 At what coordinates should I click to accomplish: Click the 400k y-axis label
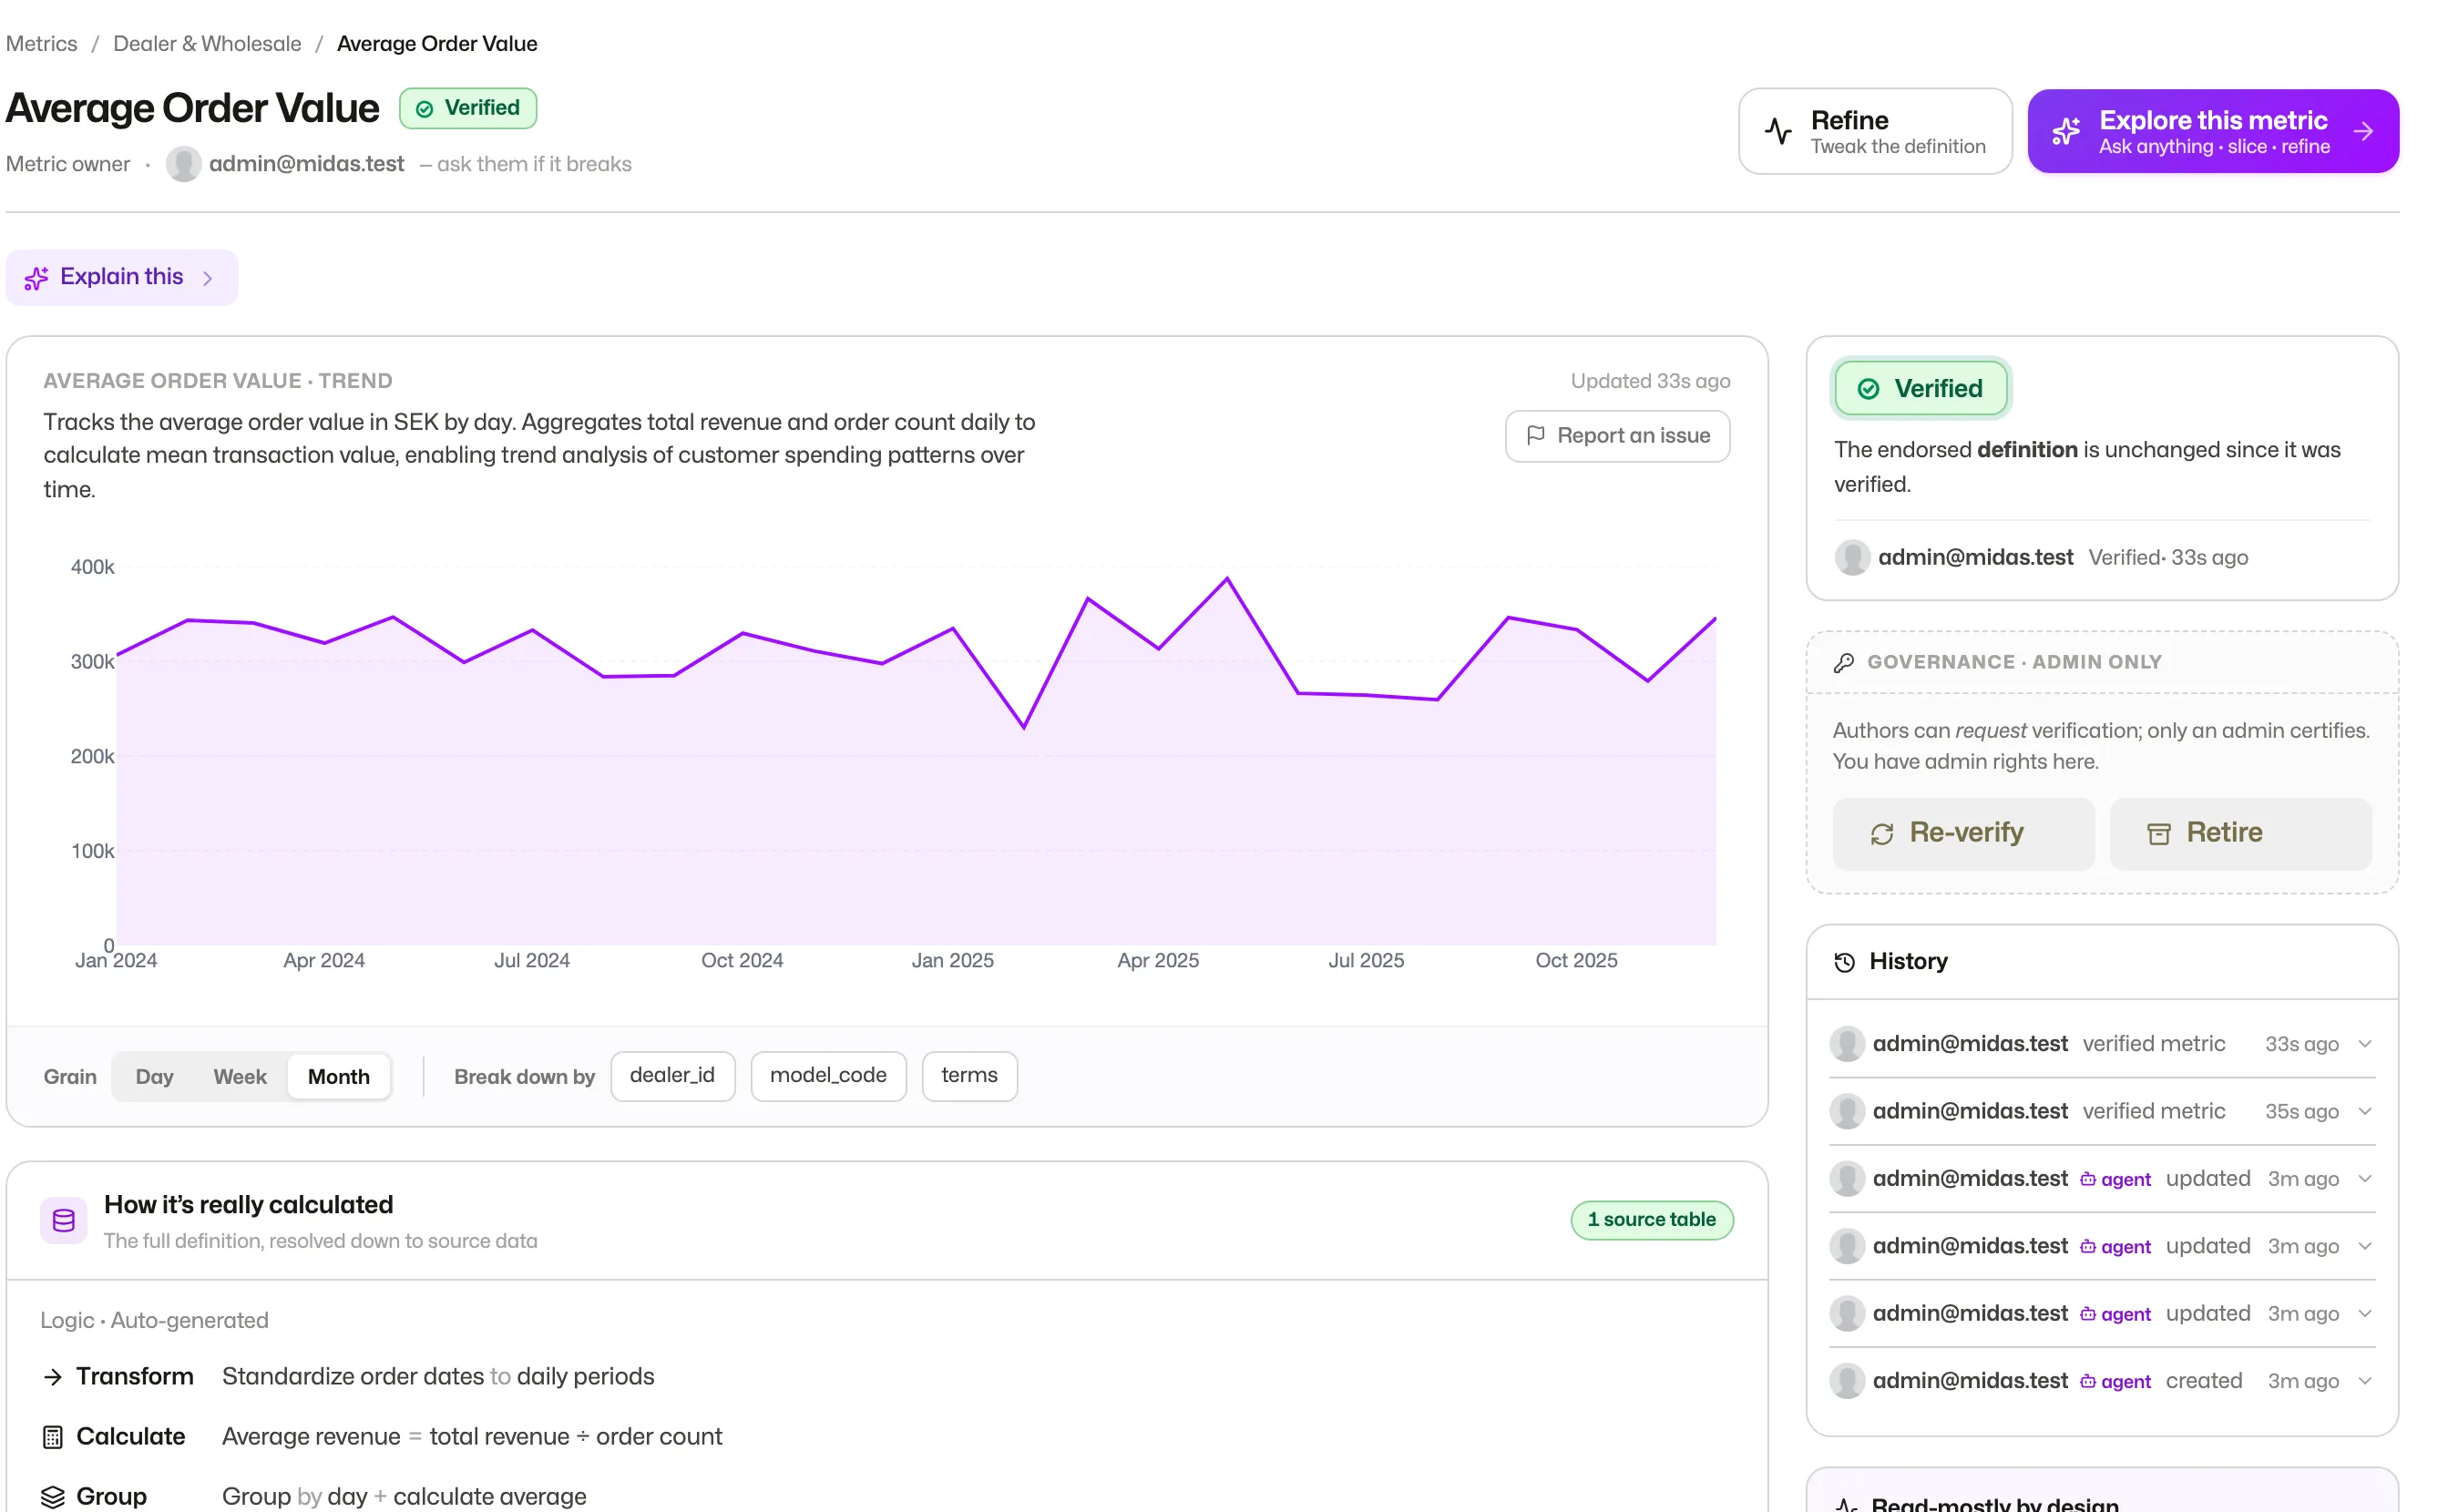tap(92, 567)
